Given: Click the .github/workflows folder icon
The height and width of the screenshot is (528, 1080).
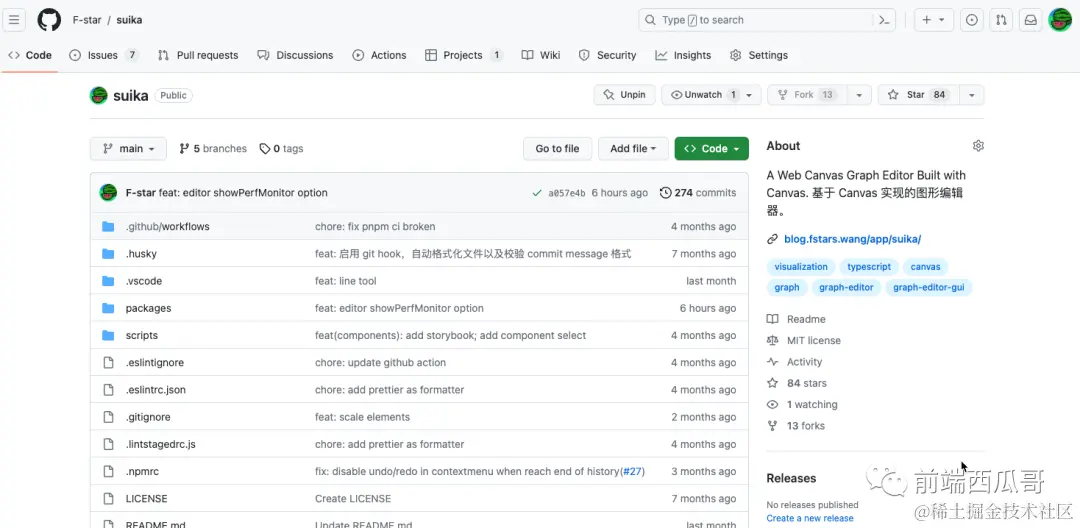Looking at the screenshot, I should point(108,226).
